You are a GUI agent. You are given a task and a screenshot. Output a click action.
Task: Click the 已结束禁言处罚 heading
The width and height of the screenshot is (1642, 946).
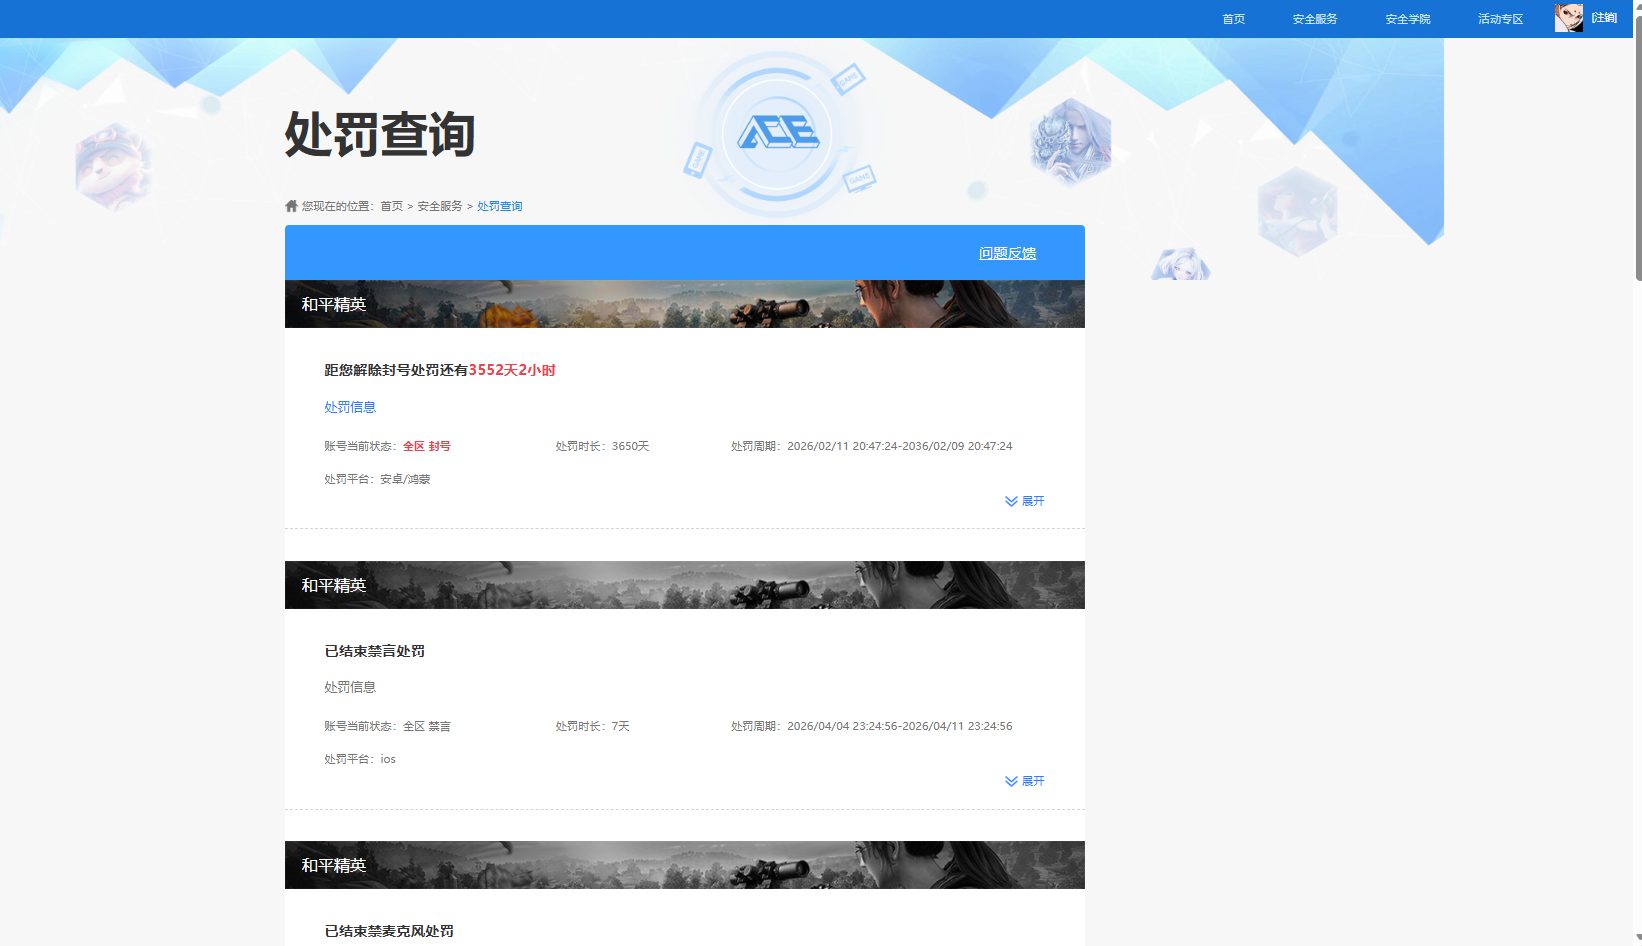pos(375,651)
